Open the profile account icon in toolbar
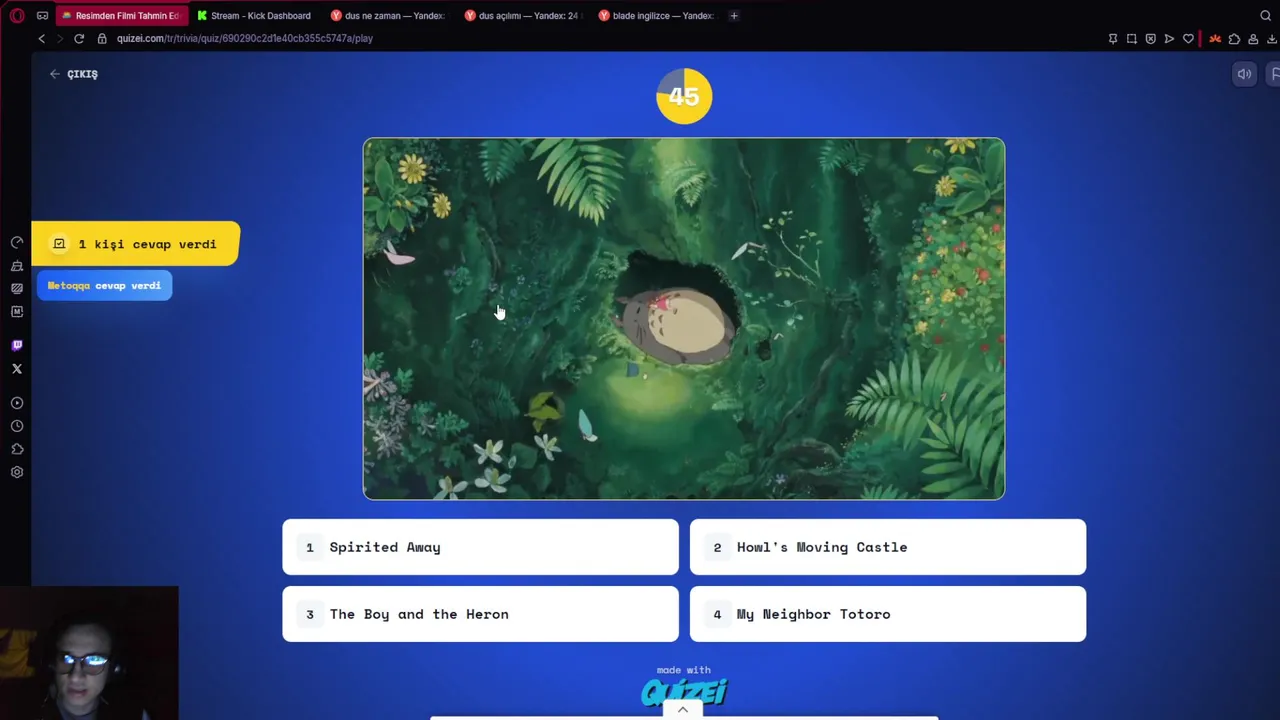1280x720 pixels. tap(1253, 39)
